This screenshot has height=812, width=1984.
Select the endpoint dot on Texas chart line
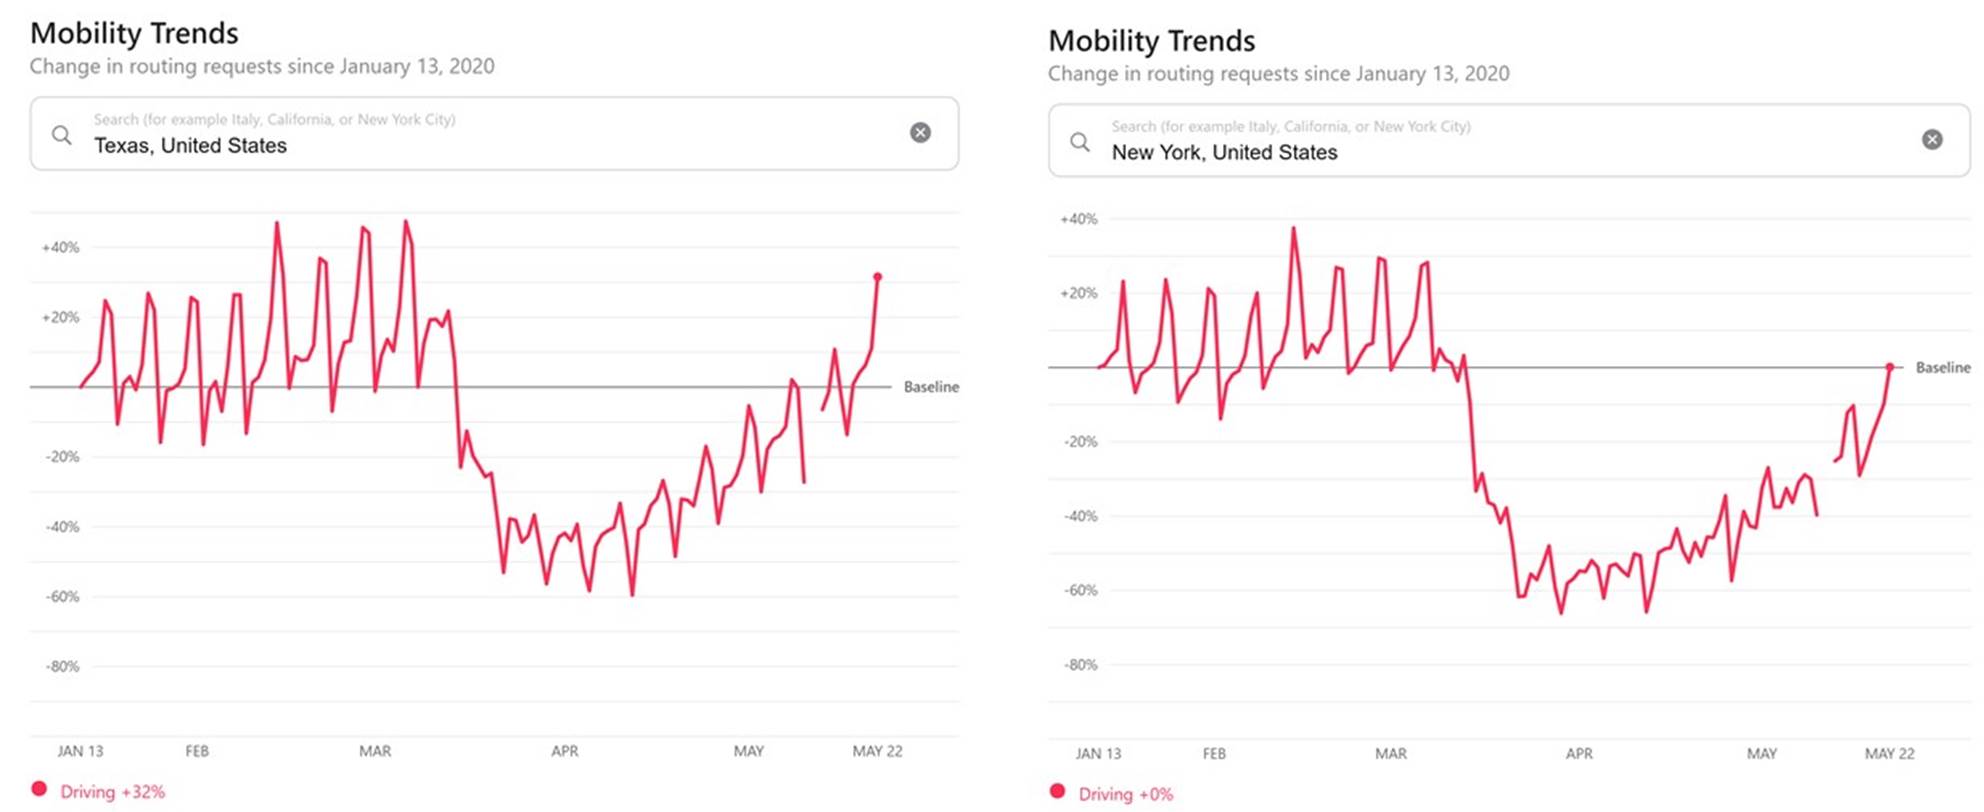[x=878, y=277]
